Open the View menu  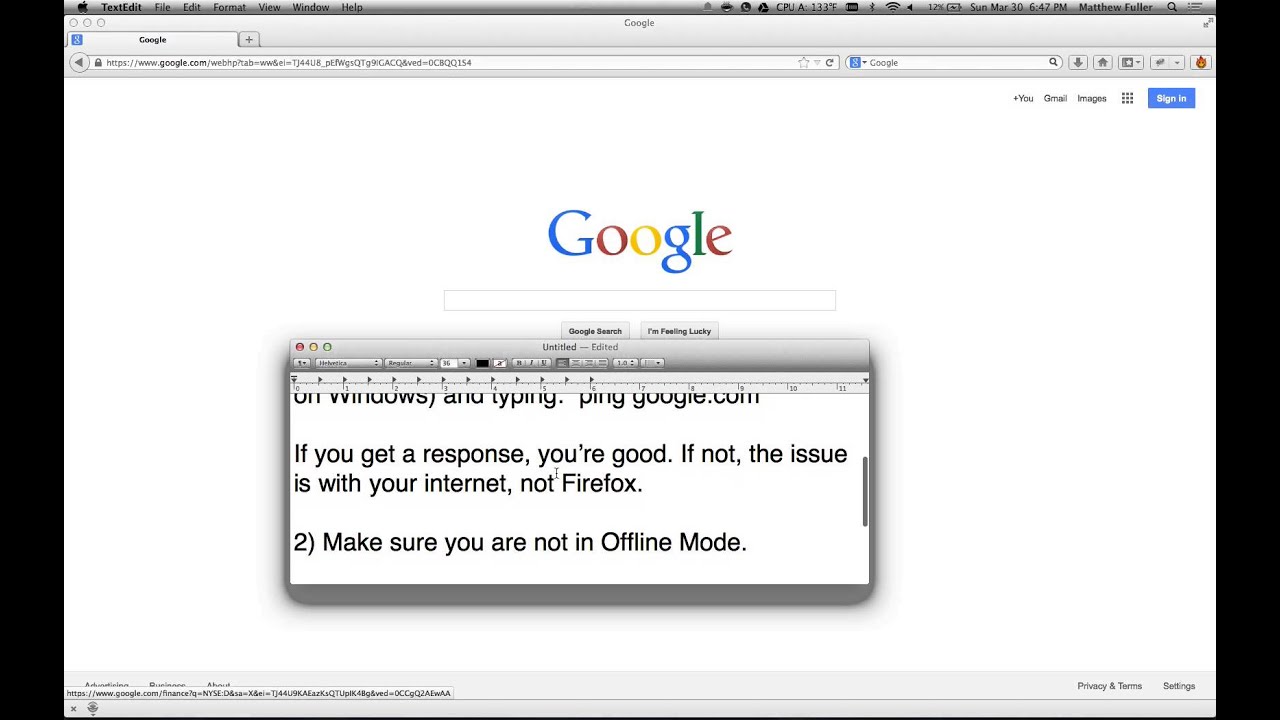point(270,7)
